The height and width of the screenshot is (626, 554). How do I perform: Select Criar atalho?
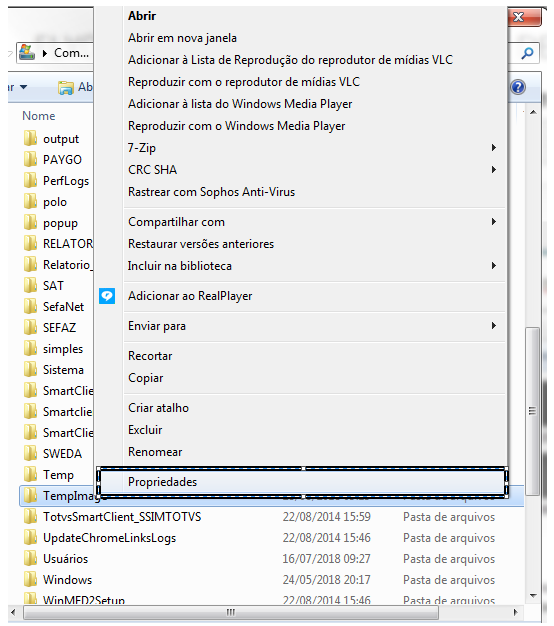pos(158,408)
